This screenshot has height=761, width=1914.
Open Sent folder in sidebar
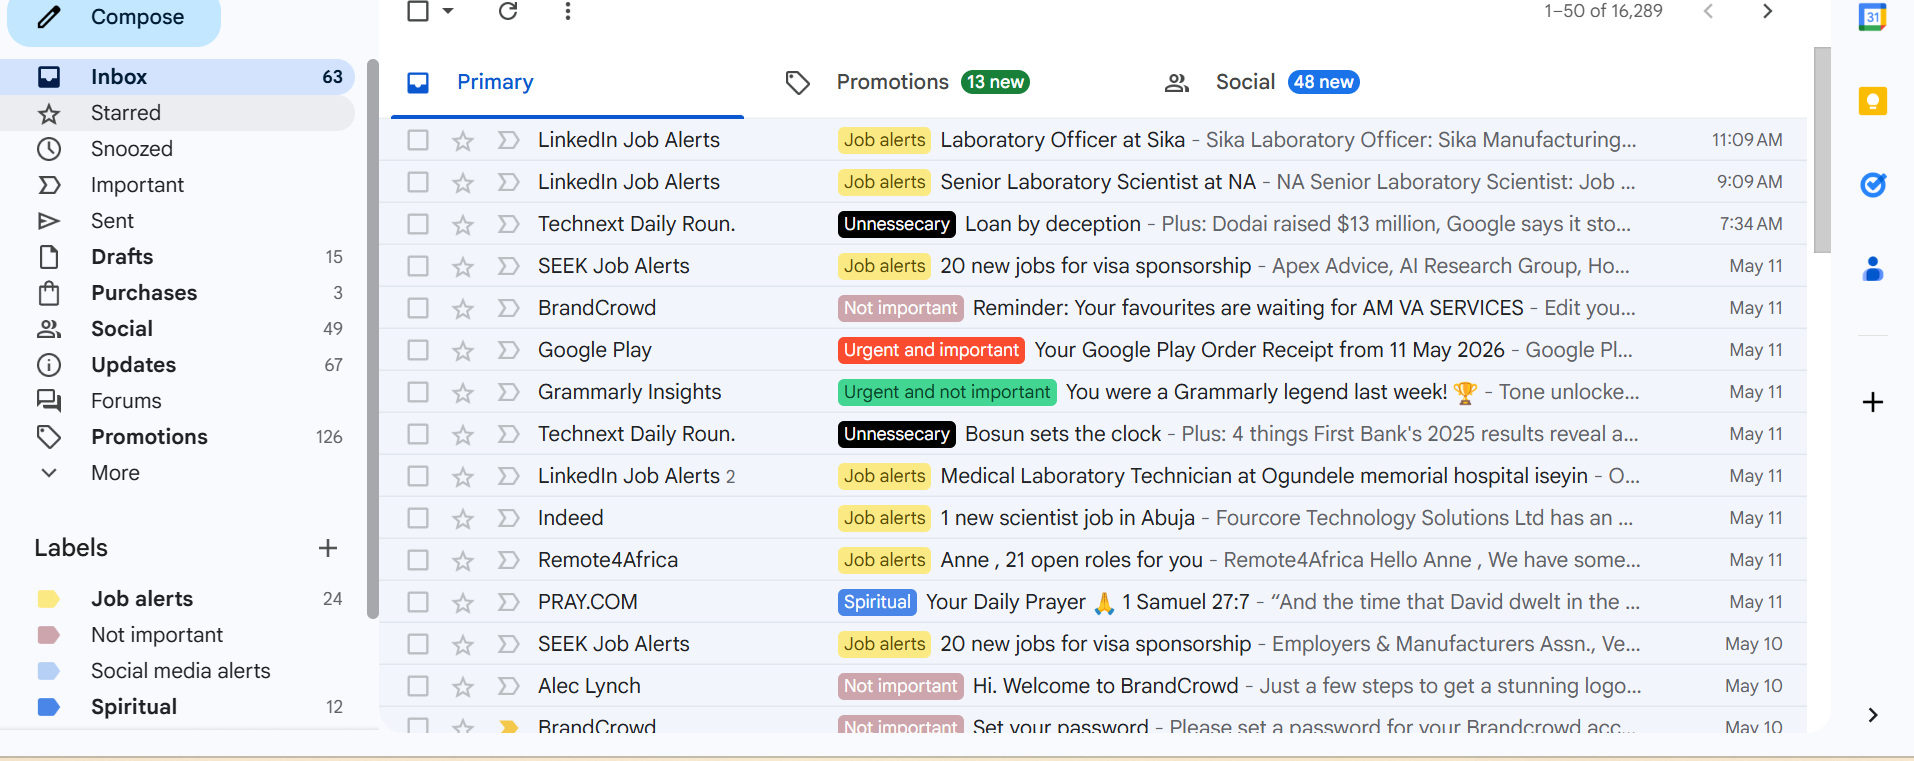(x=177, y=221)
